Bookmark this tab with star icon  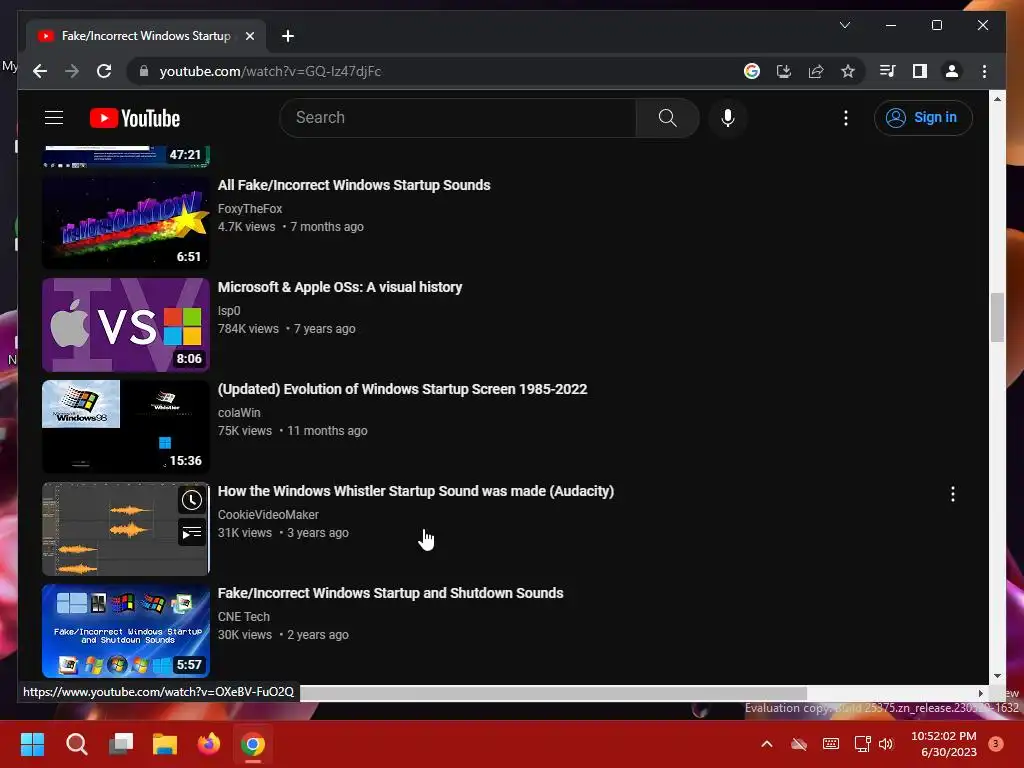[x=848, y=71]
